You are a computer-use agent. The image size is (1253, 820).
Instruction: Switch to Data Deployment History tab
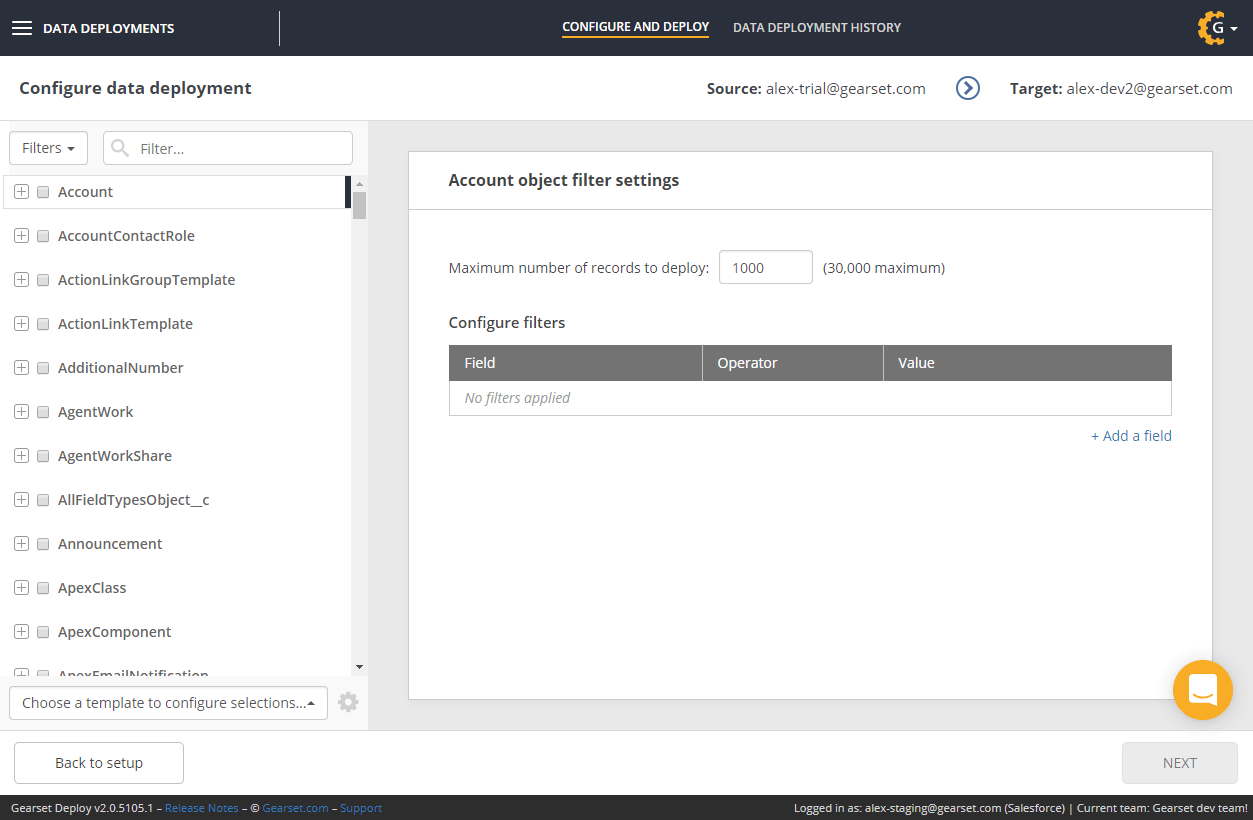click(816, 28)
